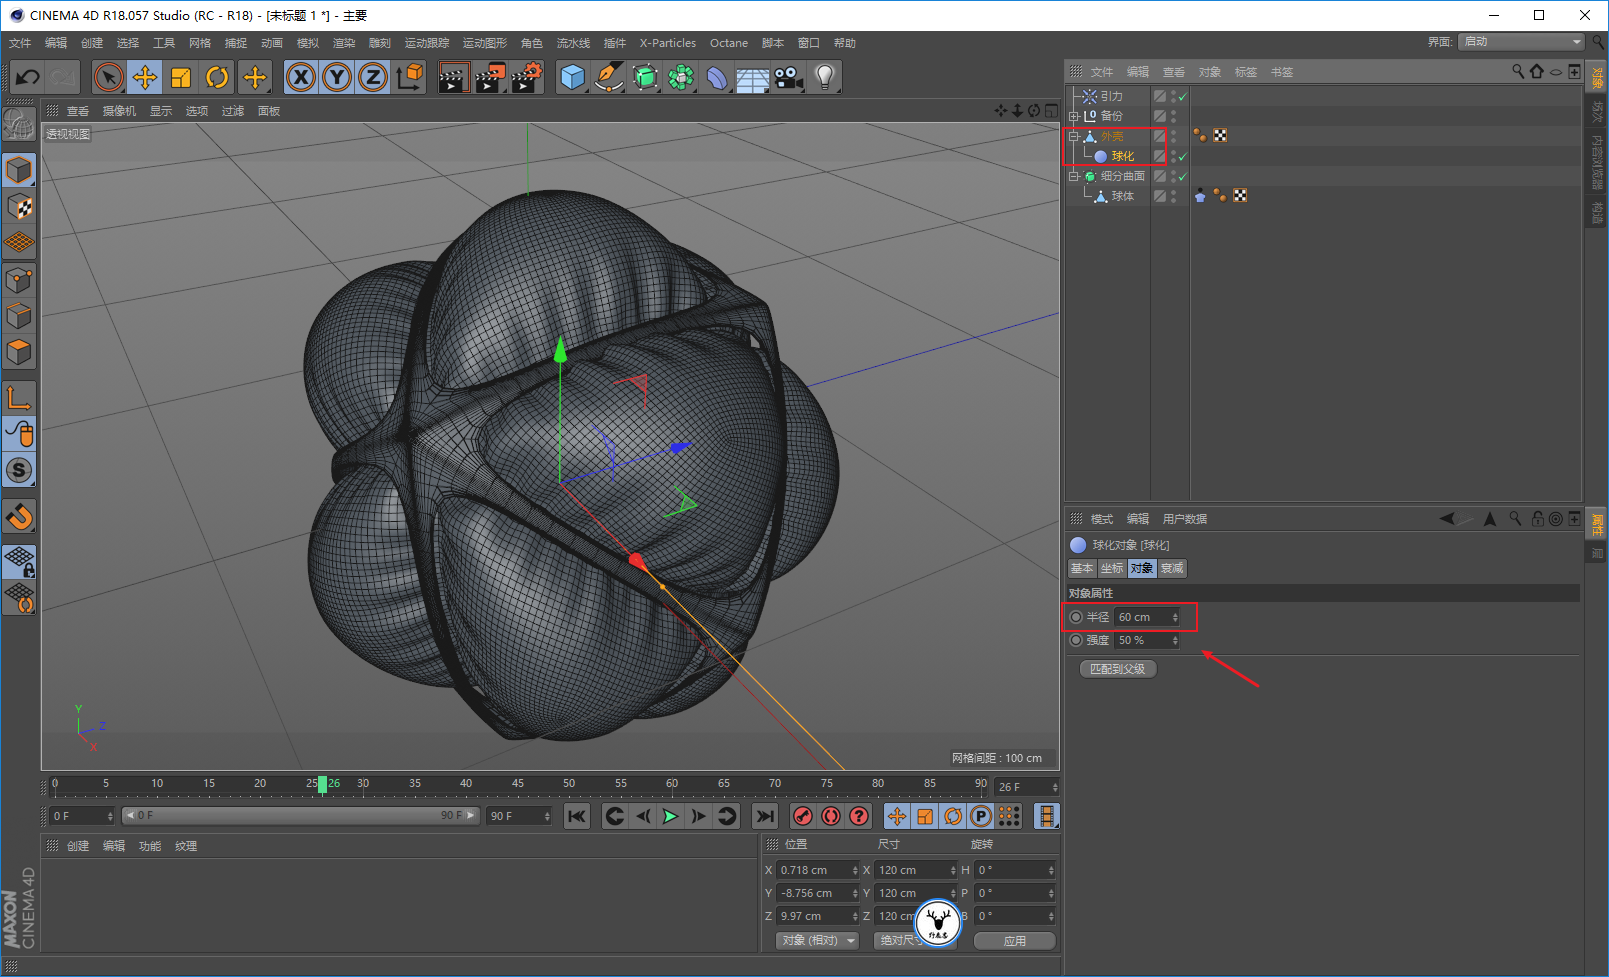Screen dimensions: 1609x977
Task: Click 强度 stepper arrows
Action: tap(1175, 640)
